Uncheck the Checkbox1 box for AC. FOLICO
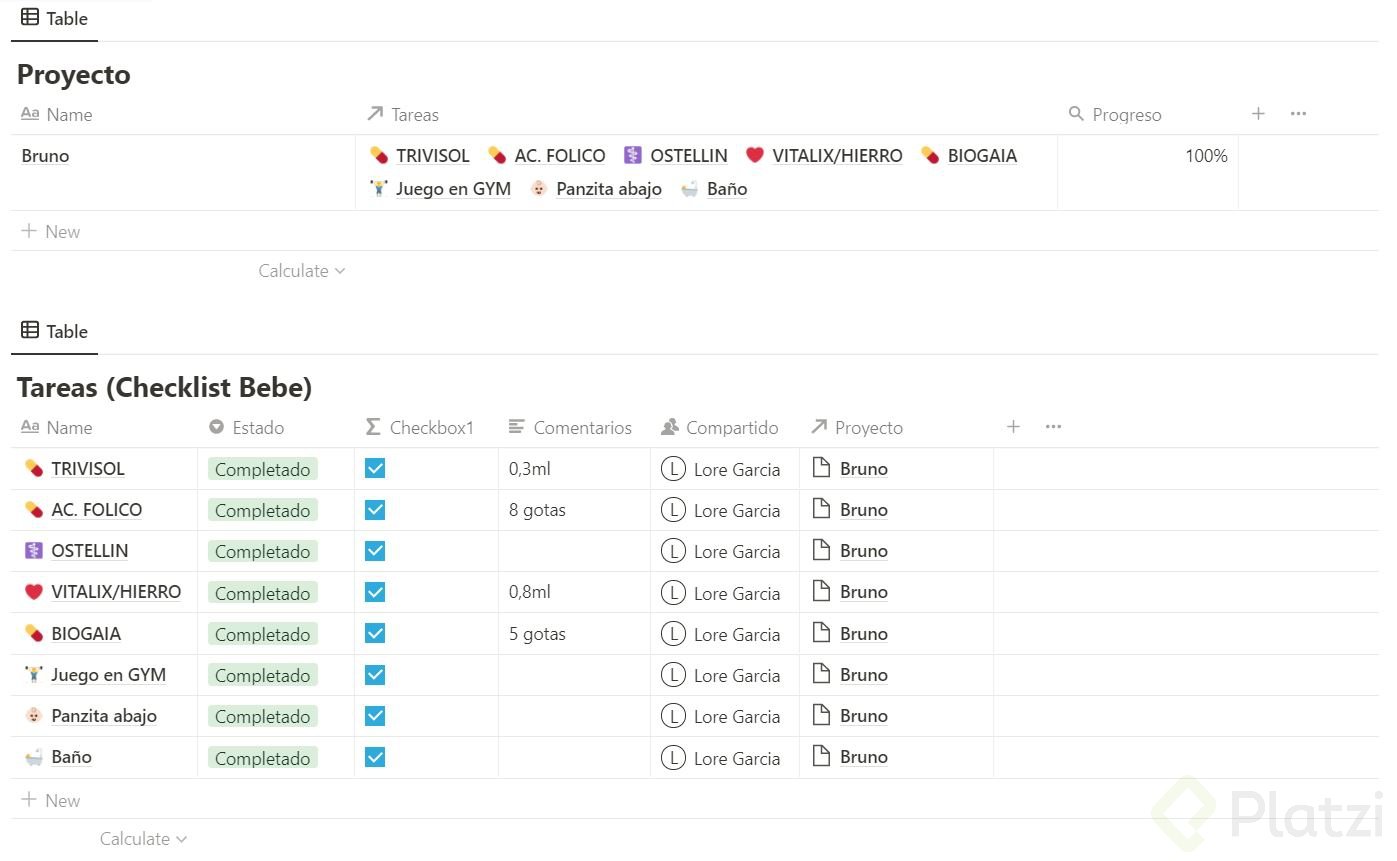This screenshot has height=861, width=1397. pos(375,509)
